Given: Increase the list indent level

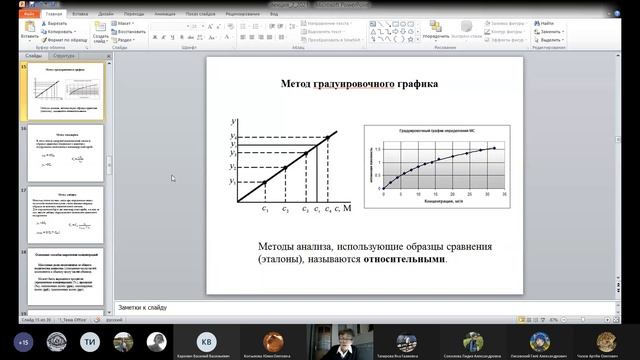Looking at the screenshot, I should tap(280, 27).
